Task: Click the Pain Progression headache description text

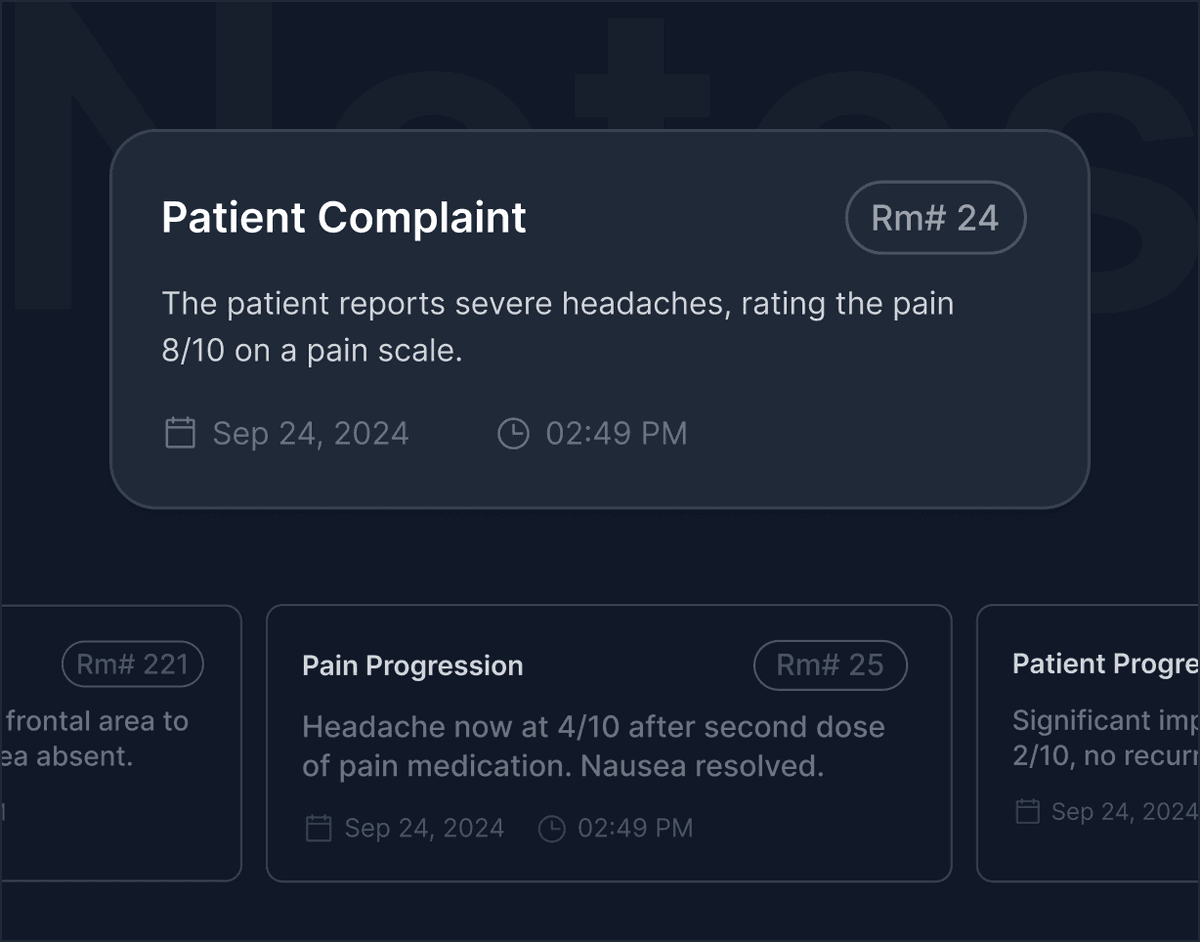Action: (593, 746)
